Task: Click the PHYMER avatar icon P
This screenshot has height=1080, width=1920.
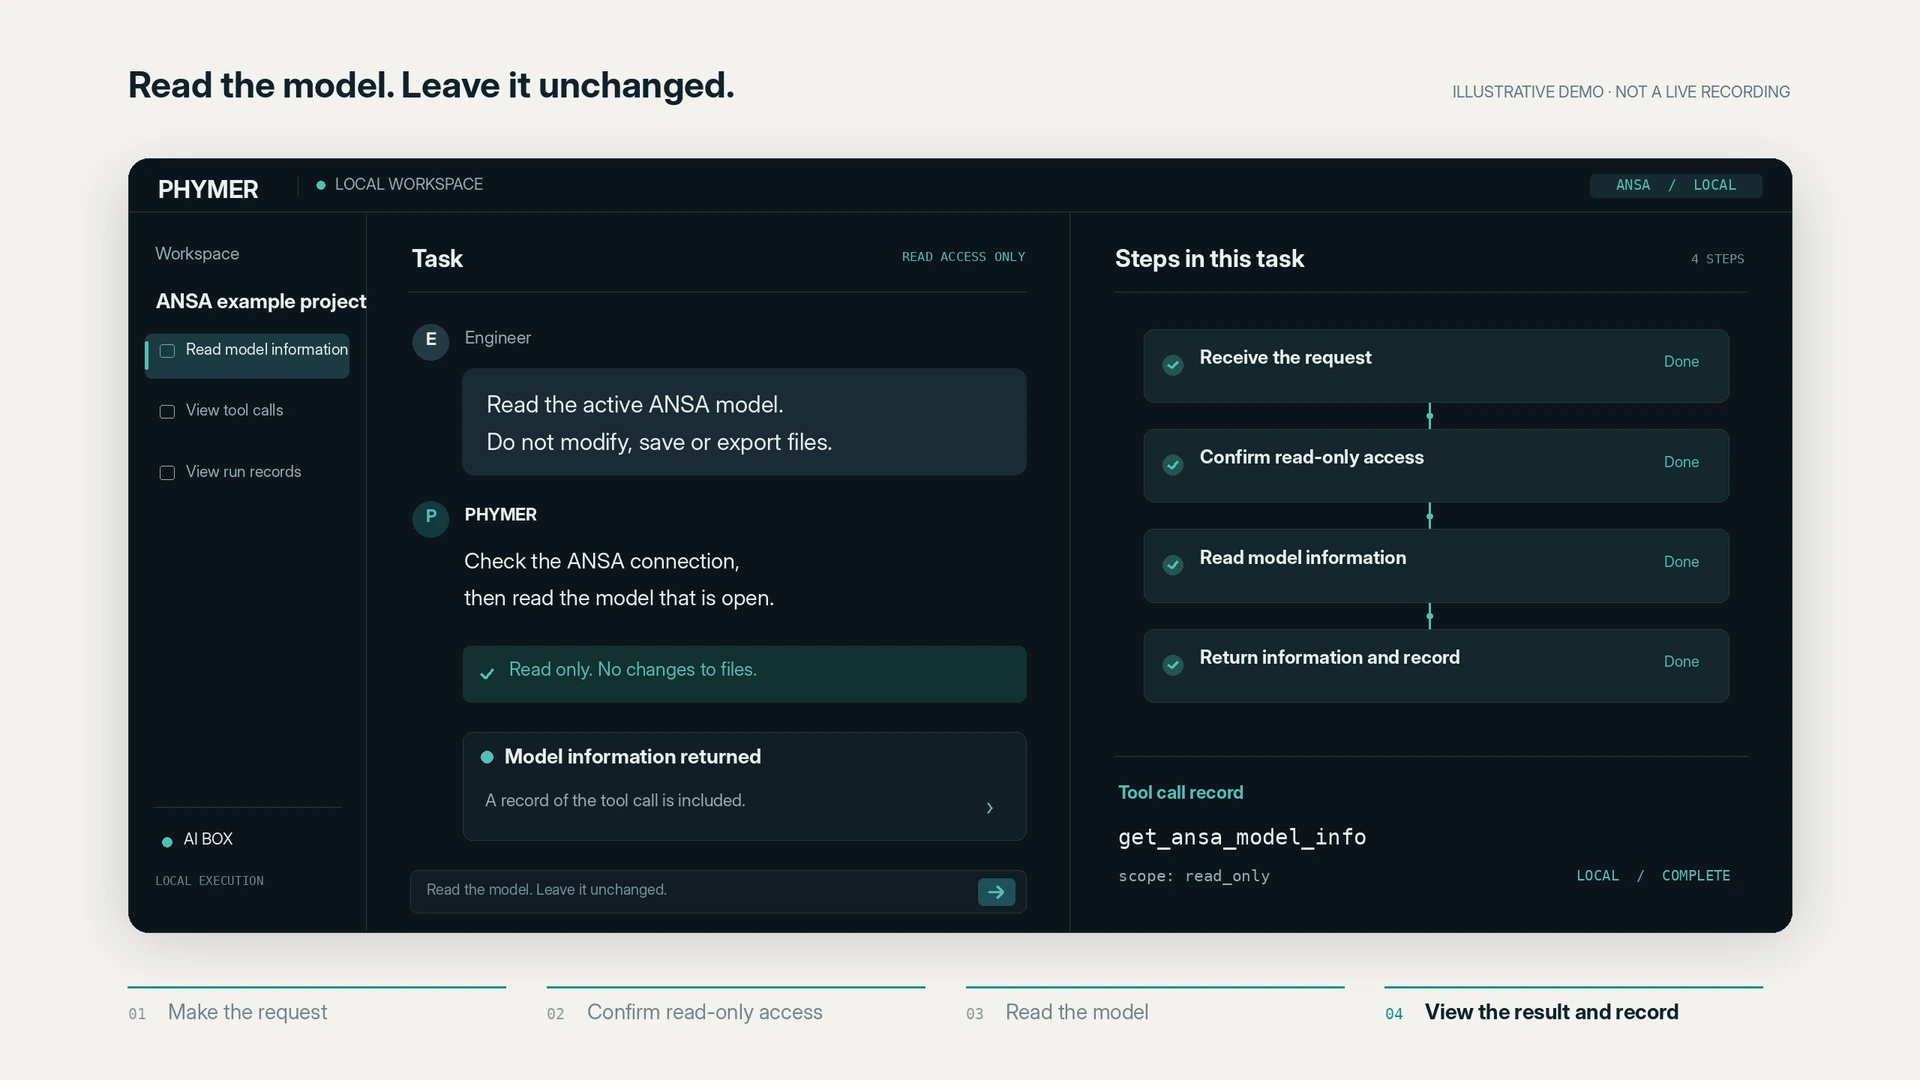Action: (x=431, y=518)
